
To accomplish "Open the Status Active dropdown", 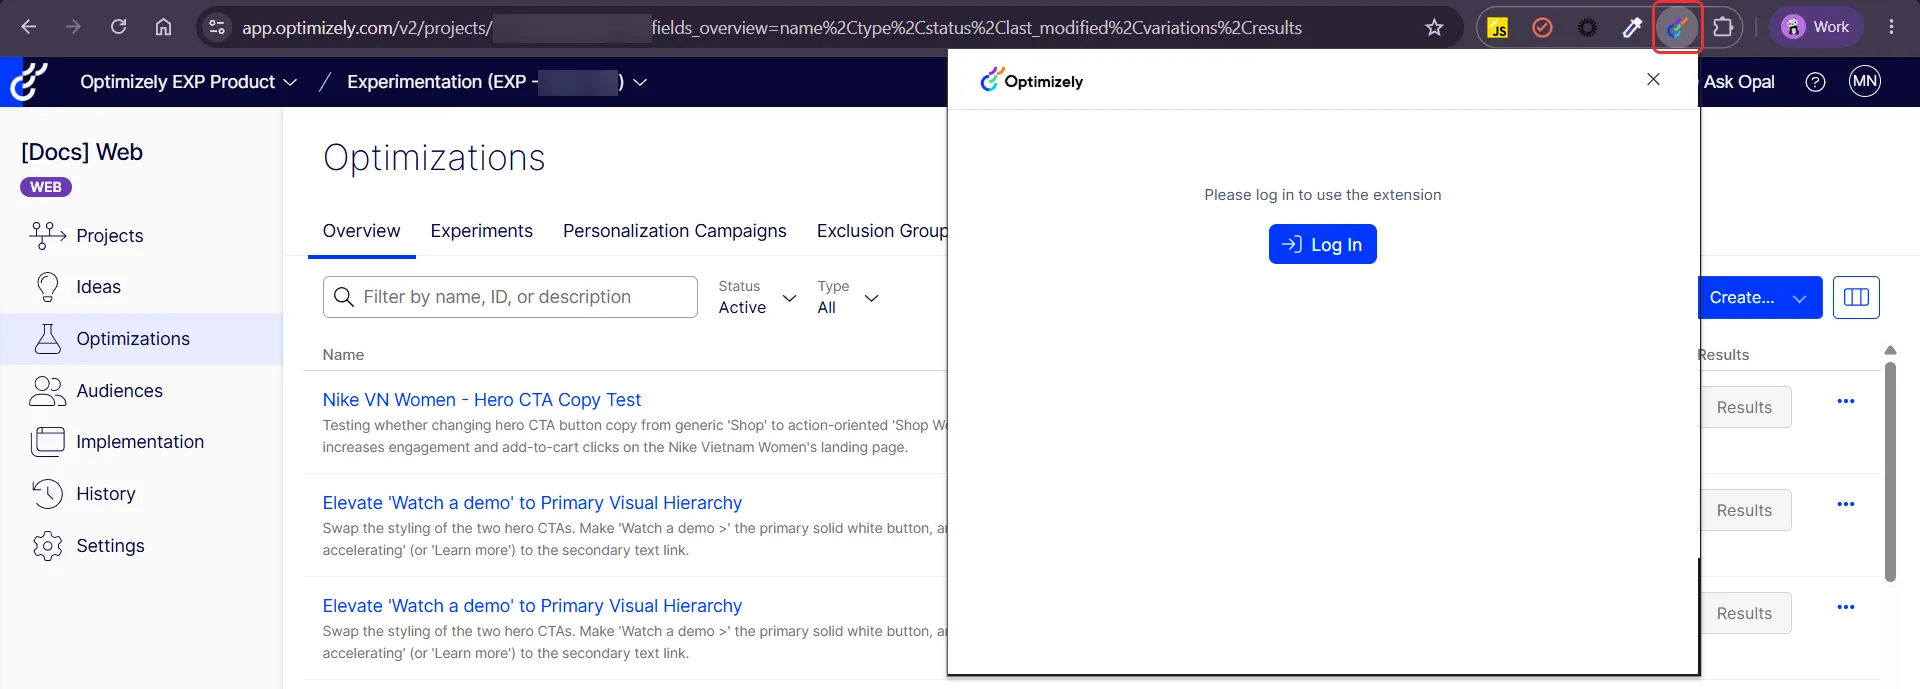I will [757, 297].
